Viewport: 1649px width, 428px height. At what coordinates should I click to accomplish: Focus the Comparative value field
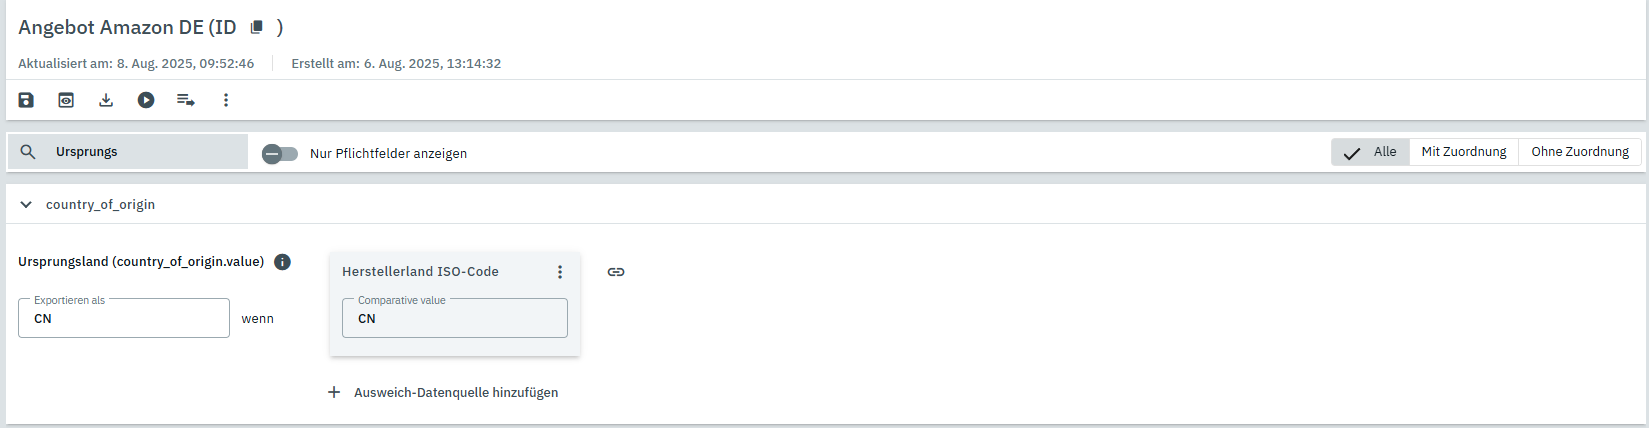coord(455,319)
